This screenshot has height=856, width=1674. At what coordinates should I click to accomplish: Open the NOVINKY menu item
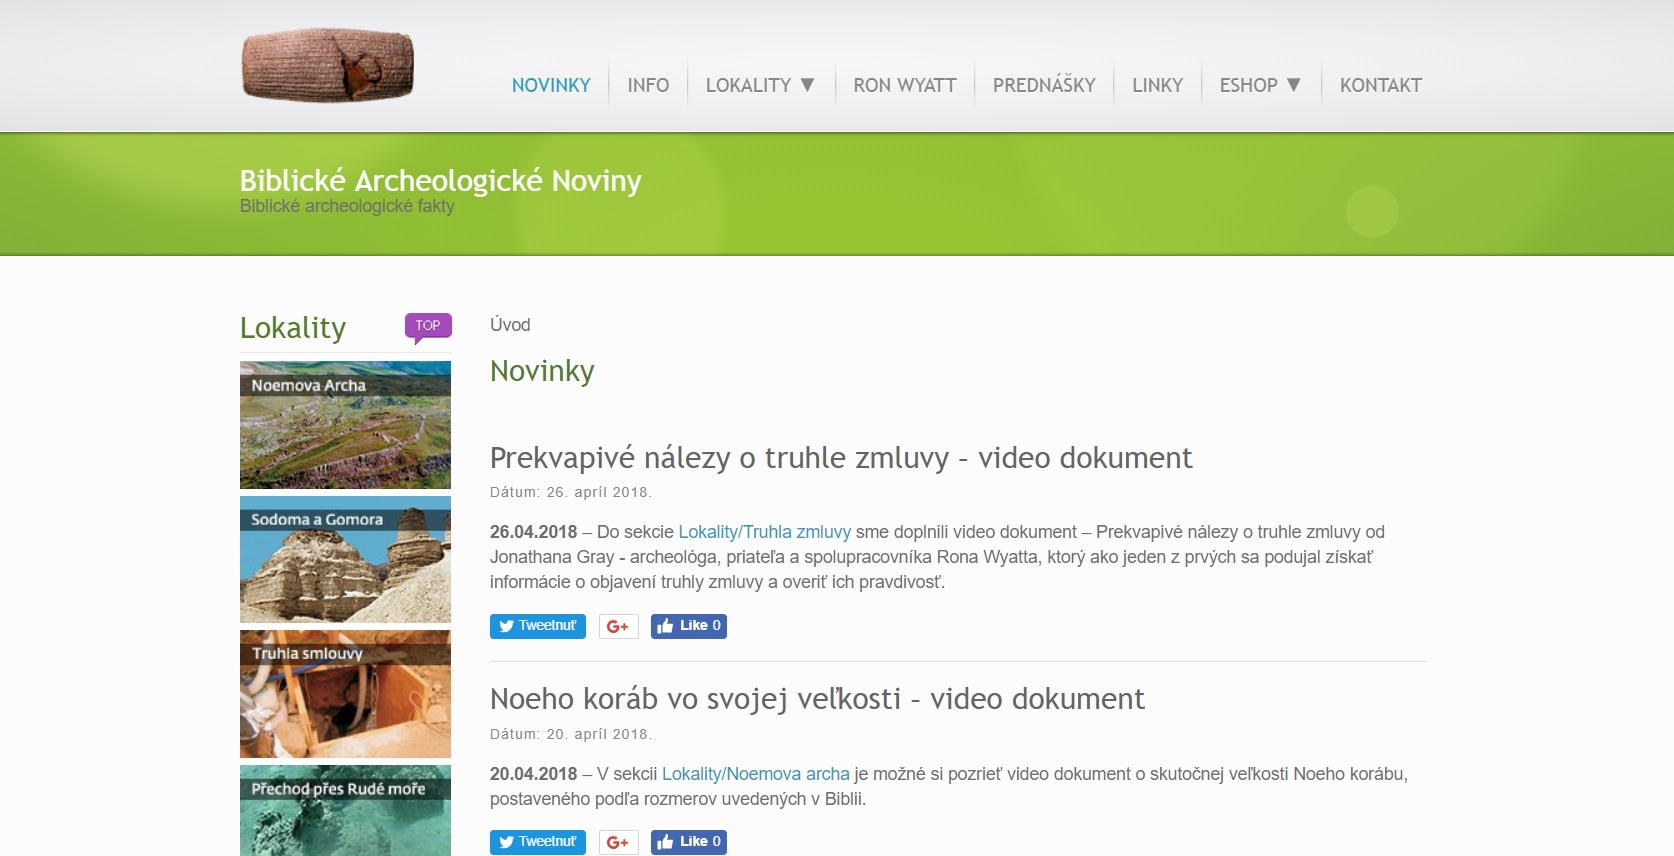[x=551, y=85]
